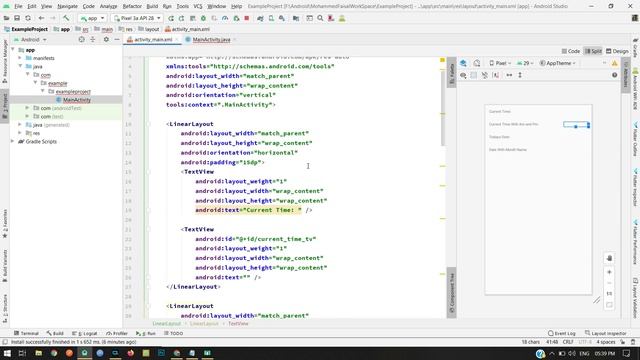
Task: Click the help question mark icon
Action: (614, 75)
